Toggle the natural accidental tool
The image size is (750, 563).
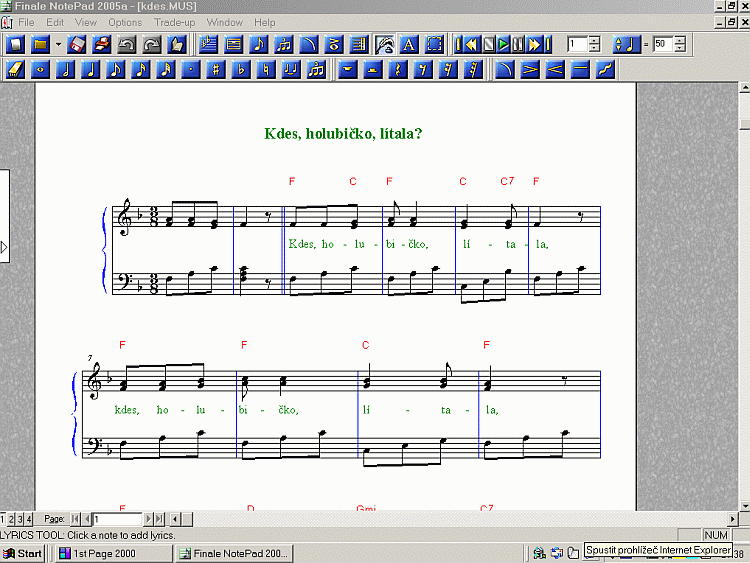pos(266,69)
